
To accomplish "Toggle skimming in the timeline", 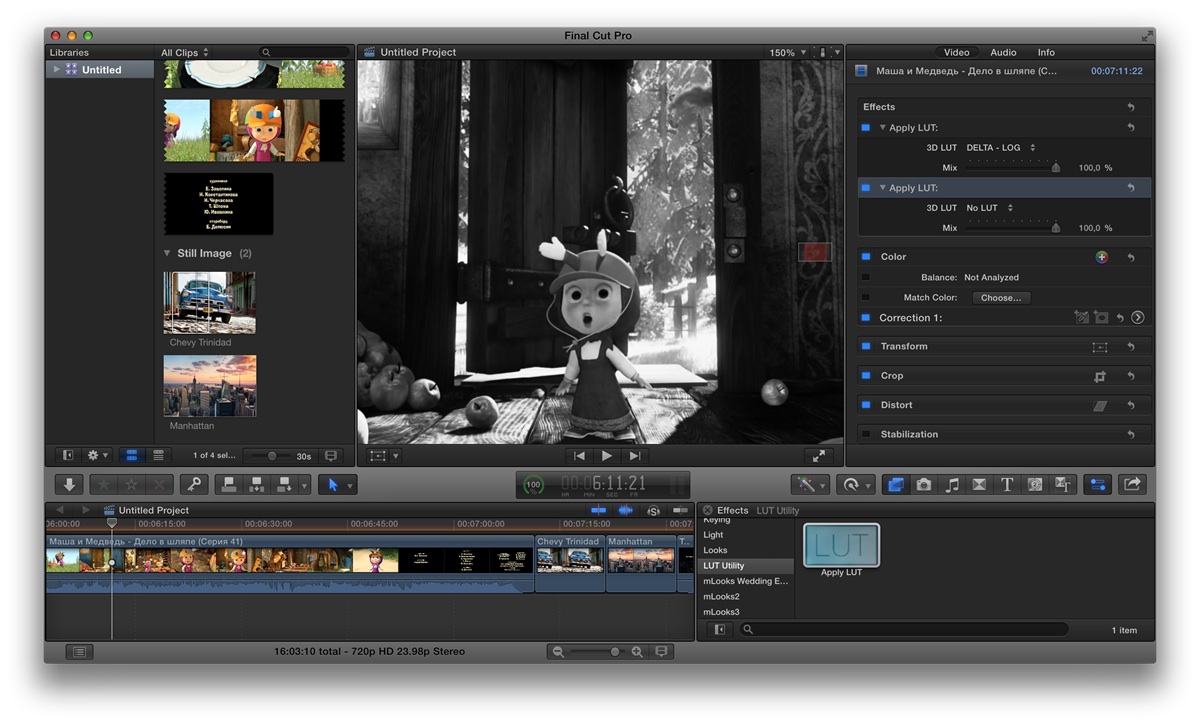I will tap(599, 510).
